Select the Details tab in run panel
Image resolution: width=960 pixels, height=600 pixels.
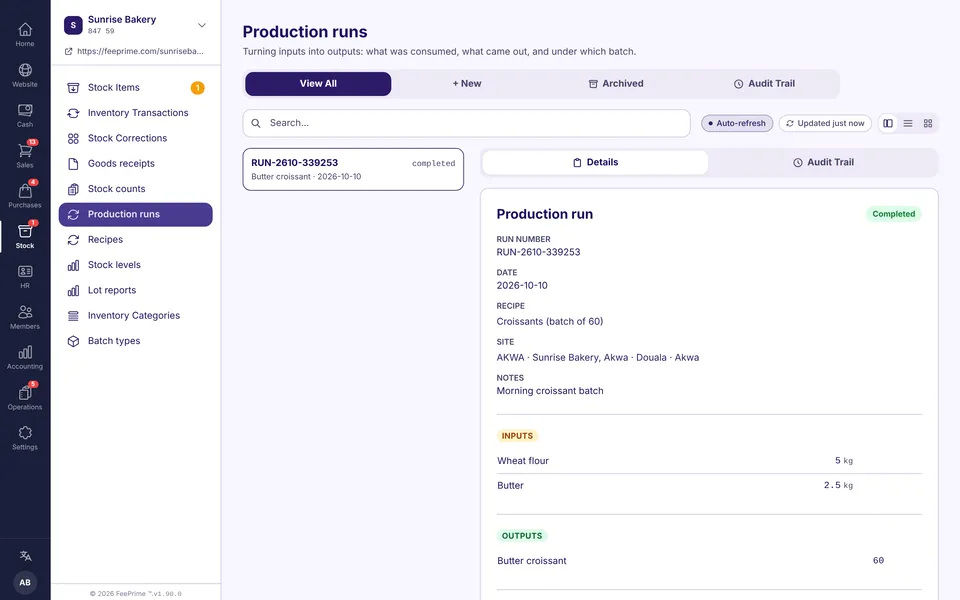click(595, 162)
